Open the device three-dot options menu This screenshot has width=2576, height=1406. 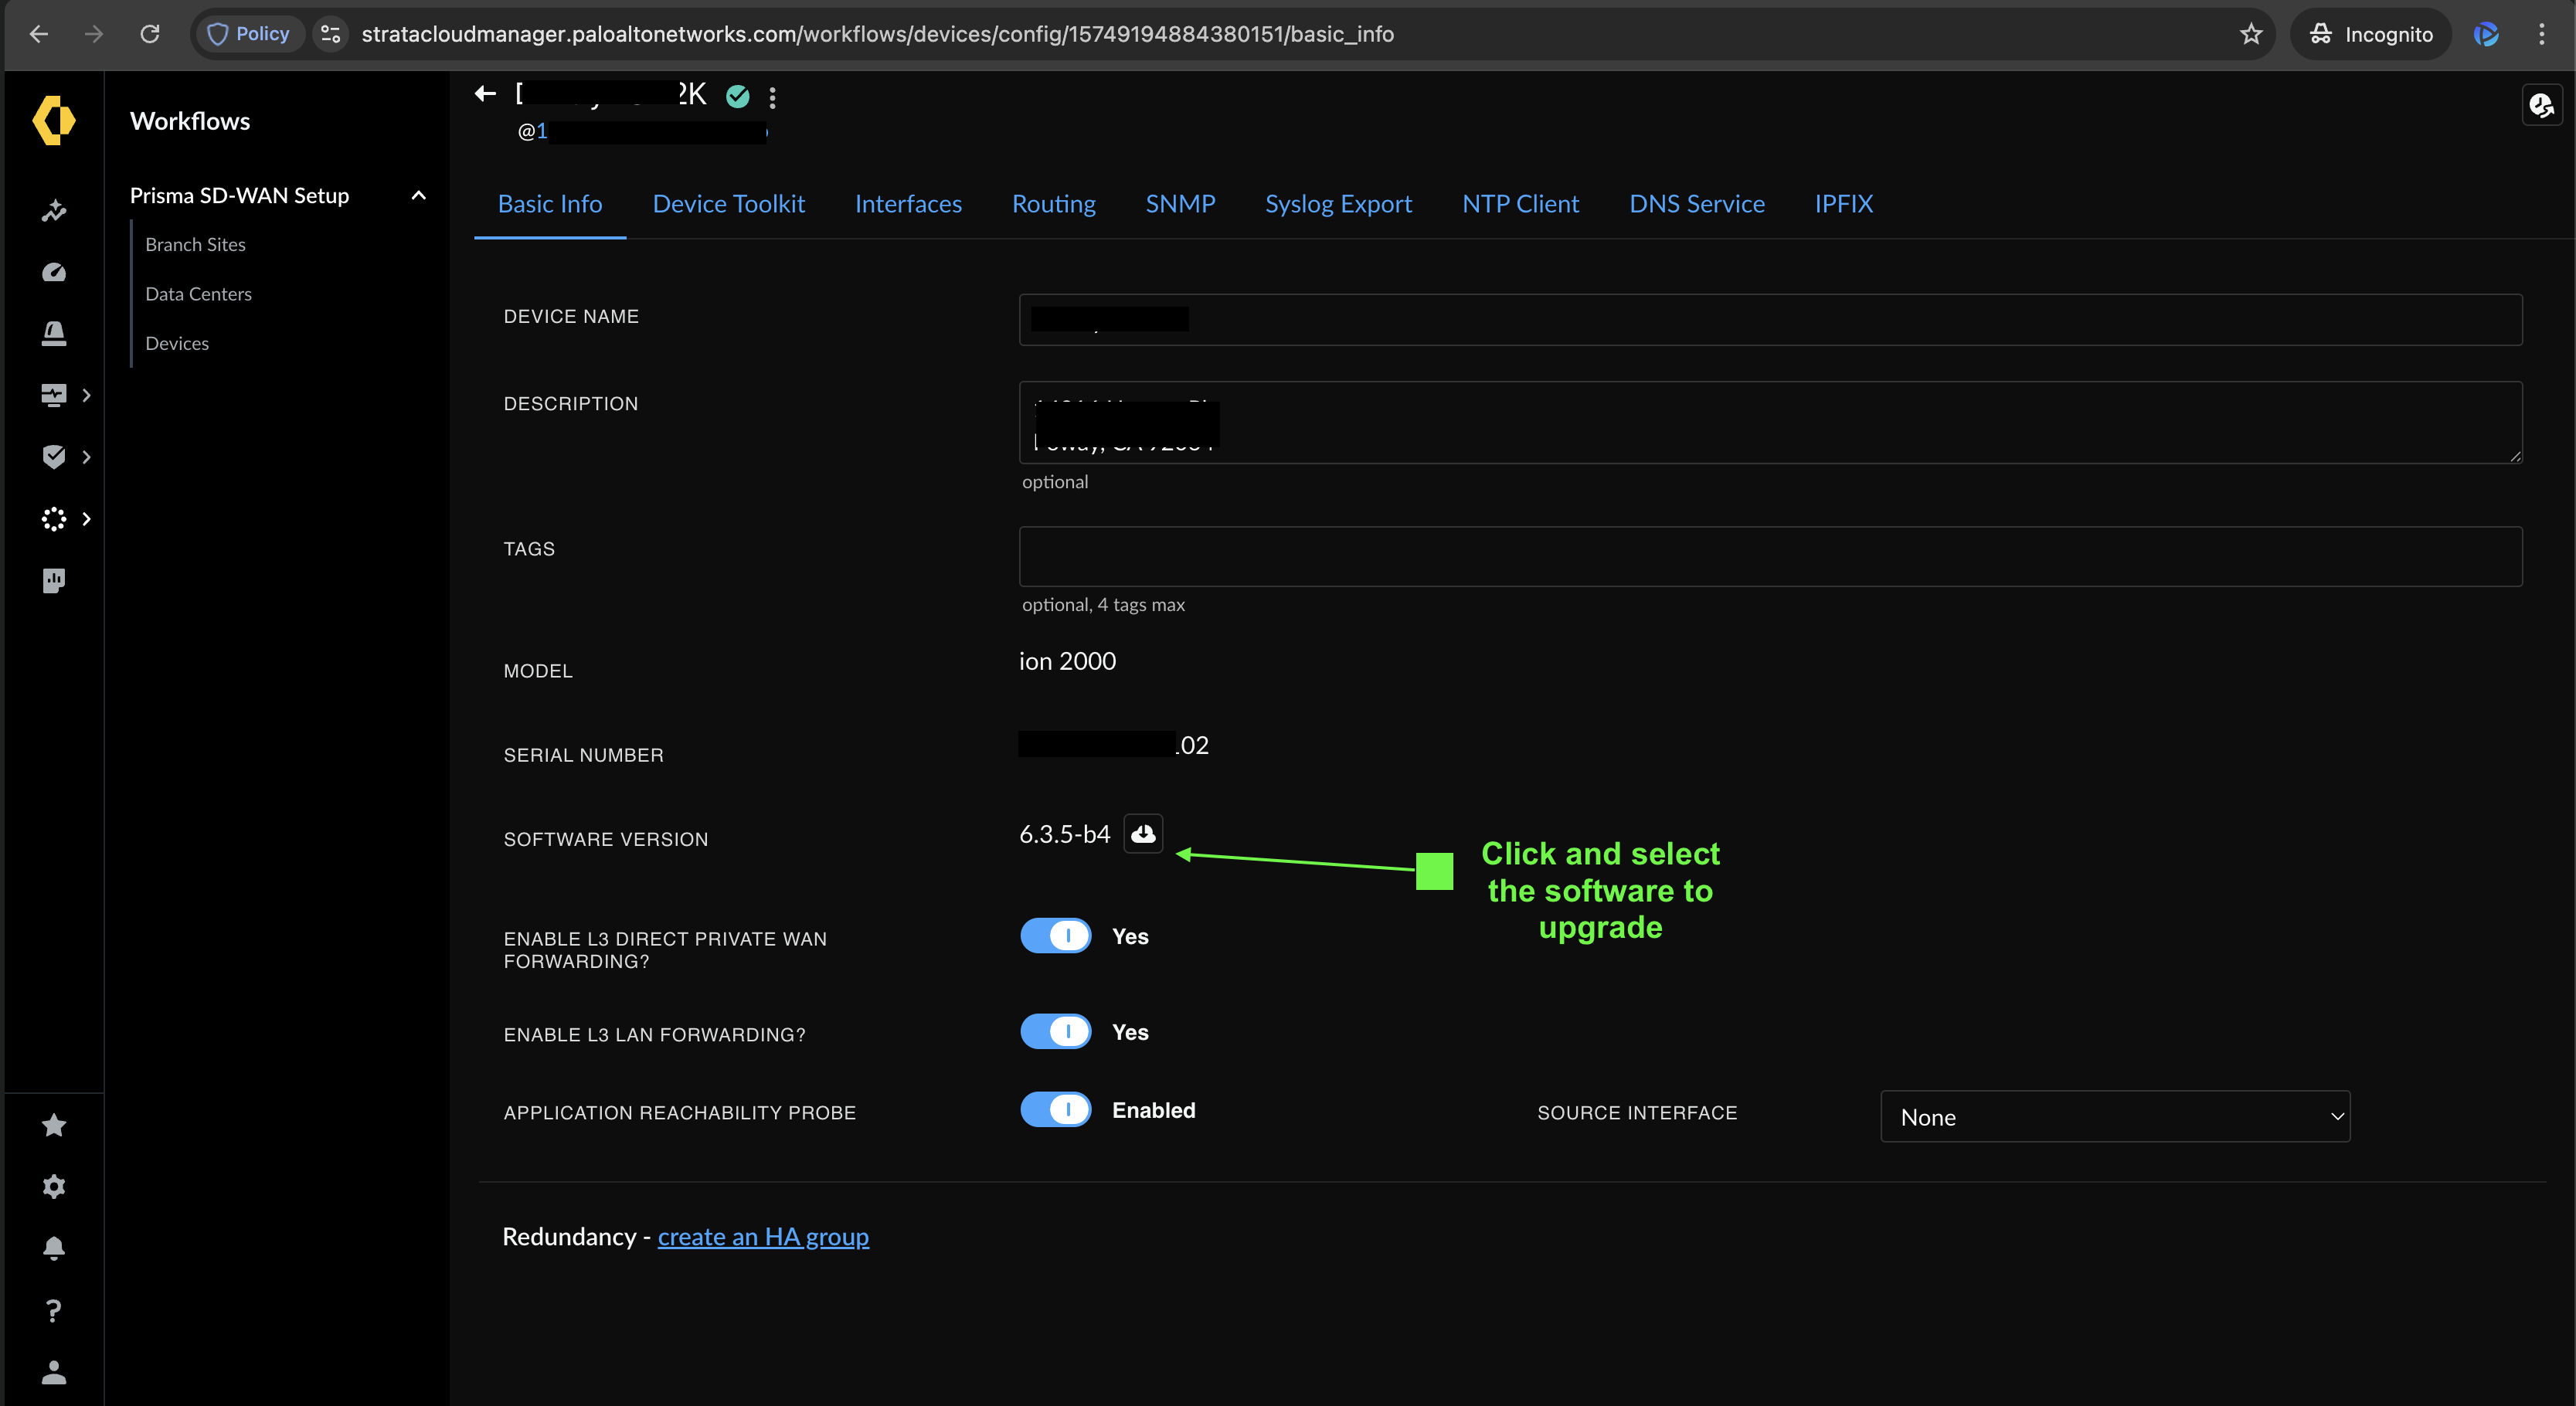tap(772, 97)
